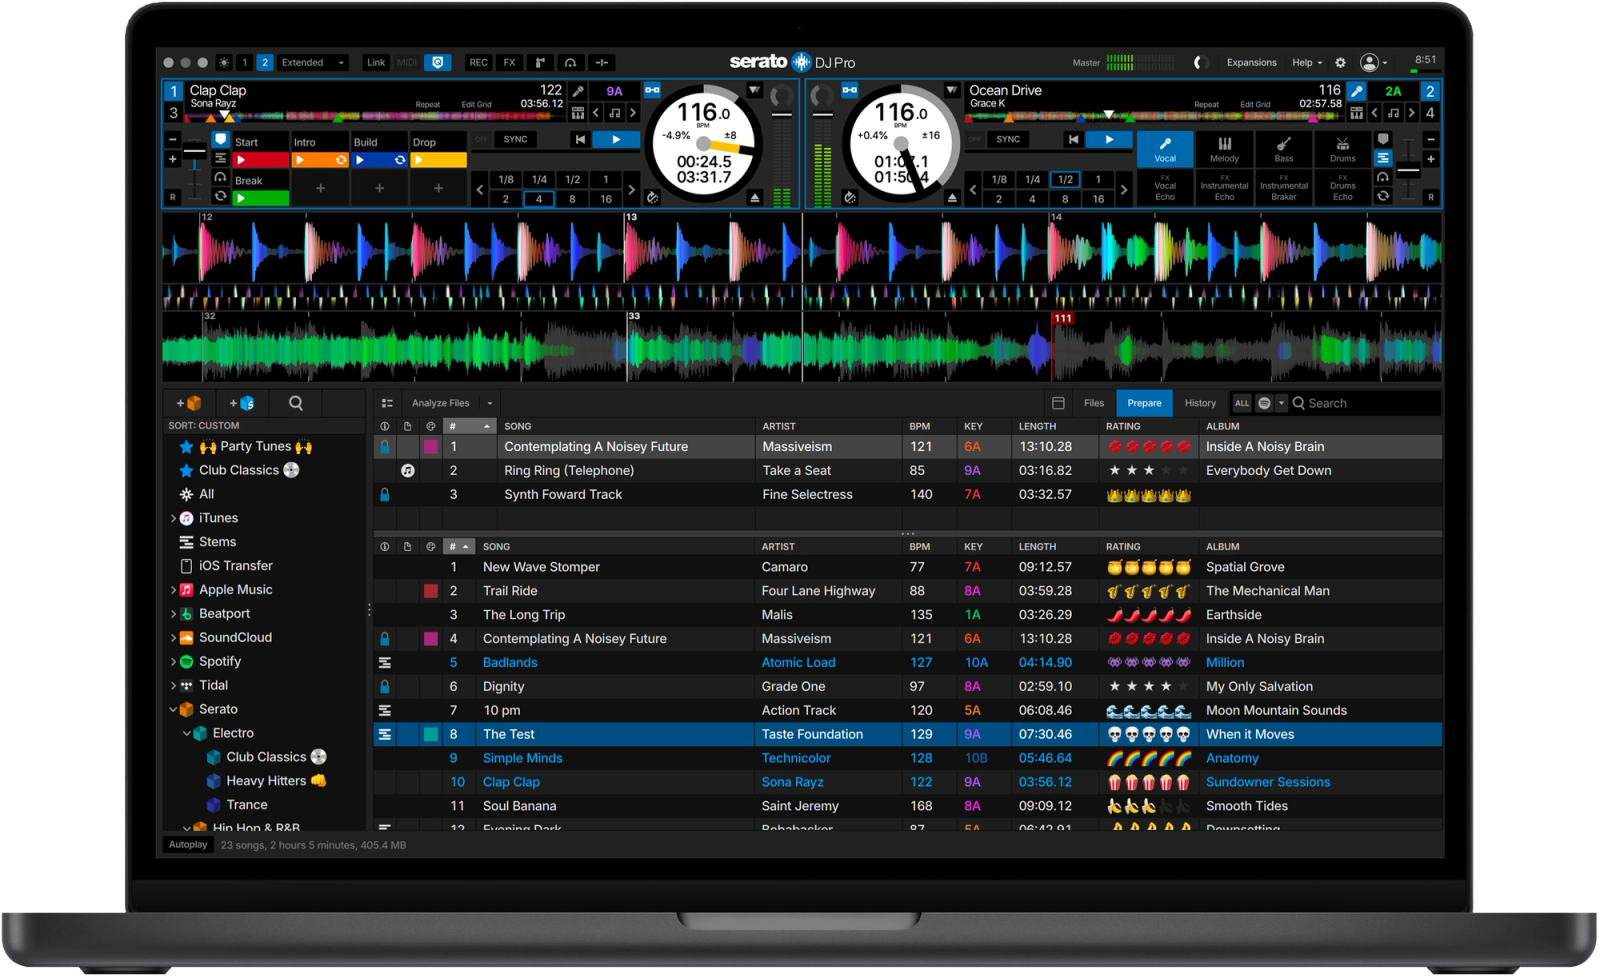Click the day mode sun icon

click(224, 63)
